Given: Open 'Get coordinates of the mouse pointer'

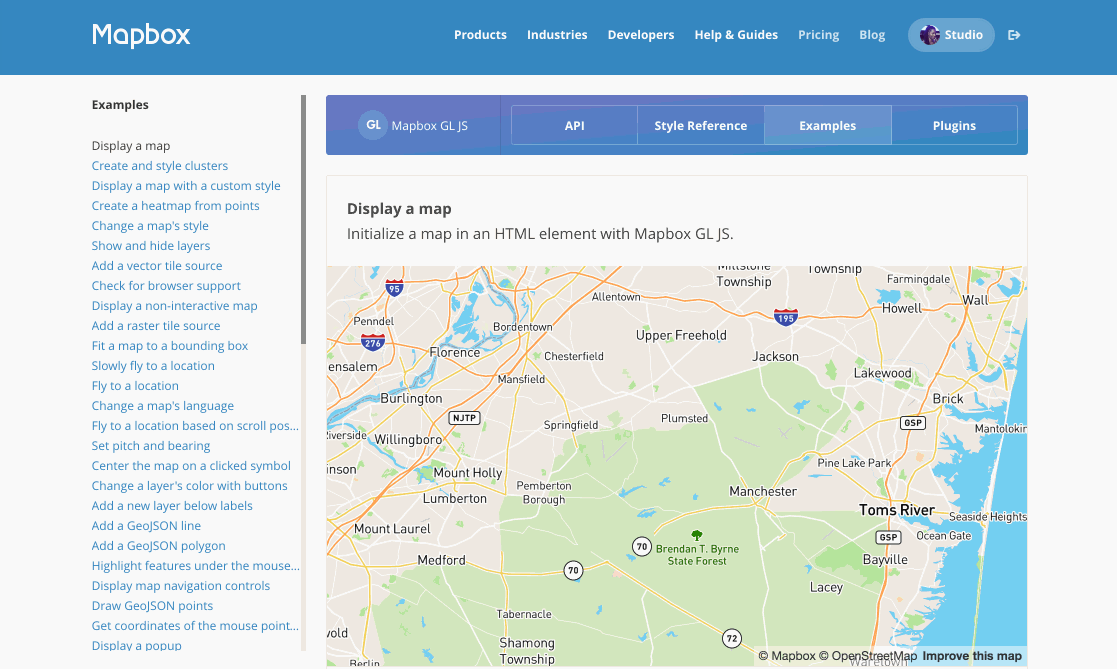Looking at the screenshot, I should 195,626.
